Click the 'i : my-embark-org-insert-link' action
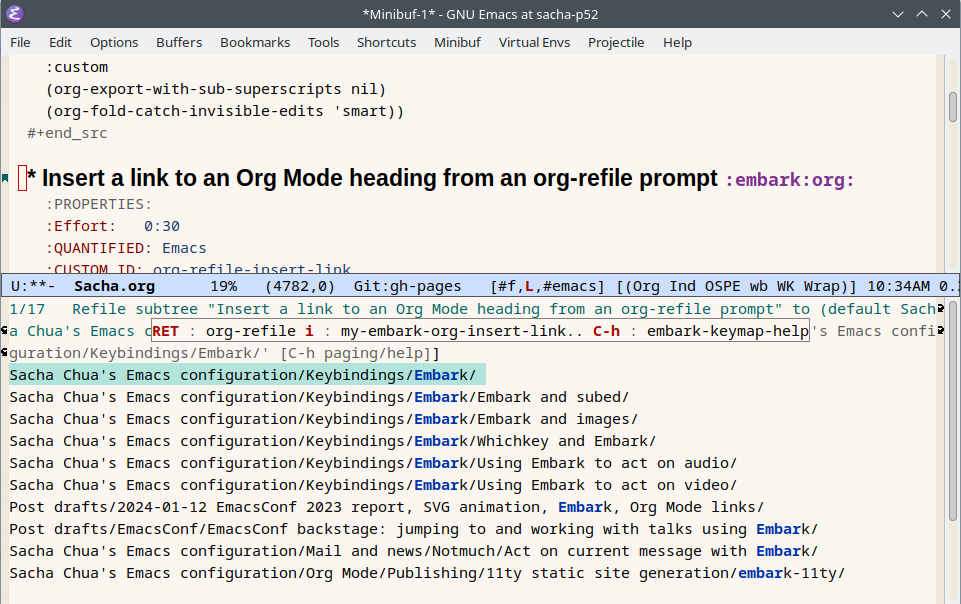Screen dimensions: 961x604 pos(444,331)
